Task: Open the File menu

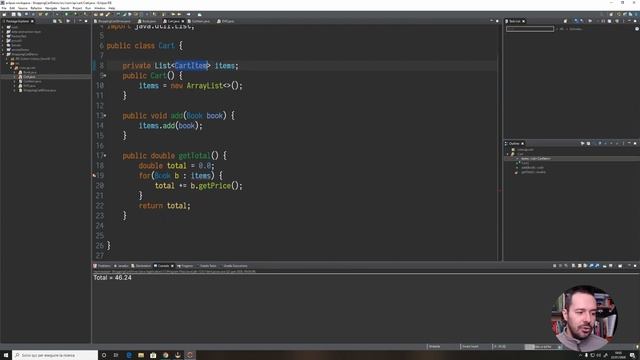Action: click(x=4, y=8)
